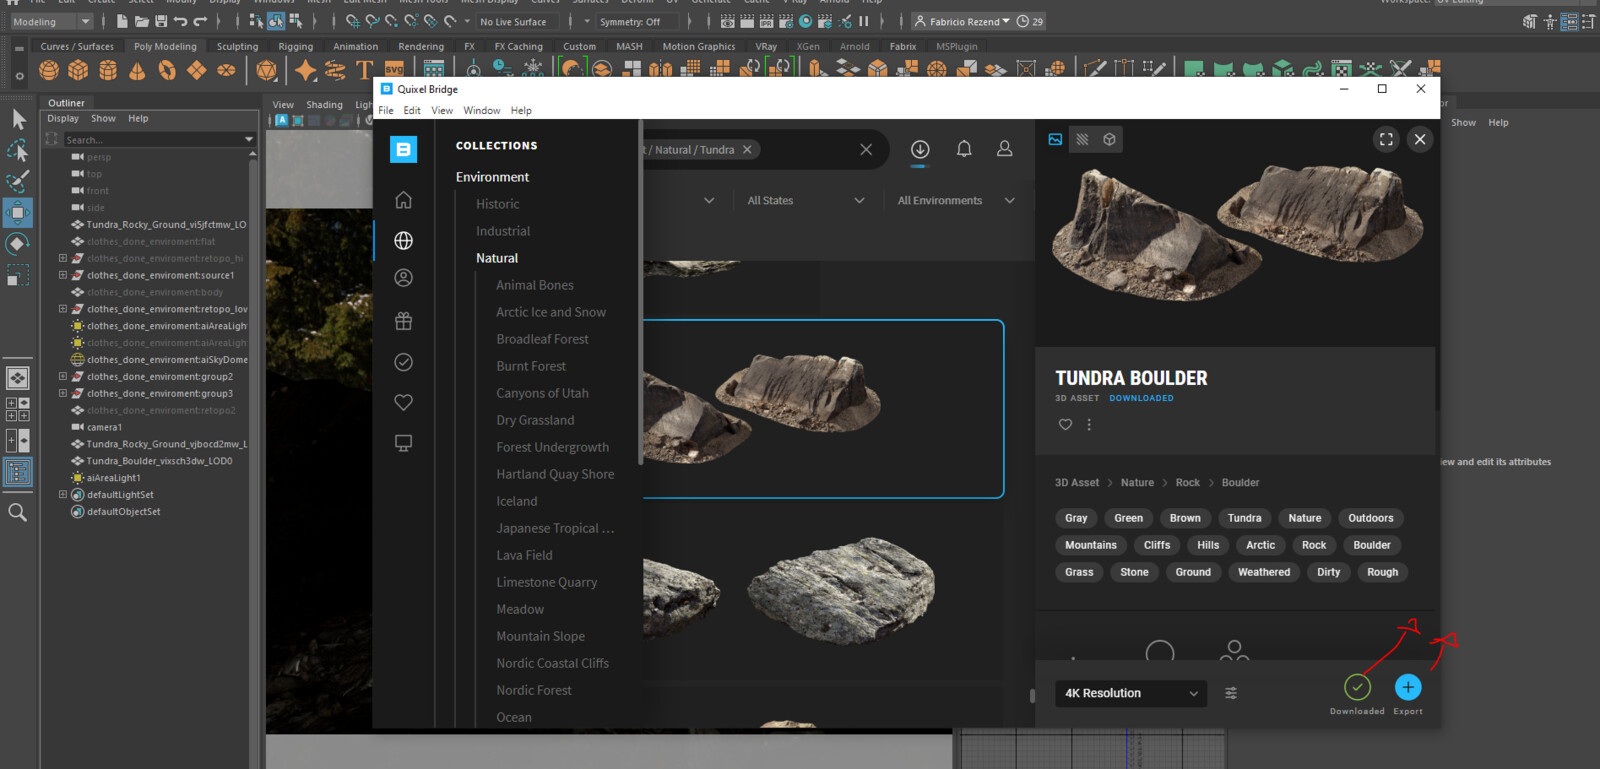The width and height of the screenshot is (1600, 769).
Task: Filter by the Weathered tag
Action: click(x=1264, y=572)
